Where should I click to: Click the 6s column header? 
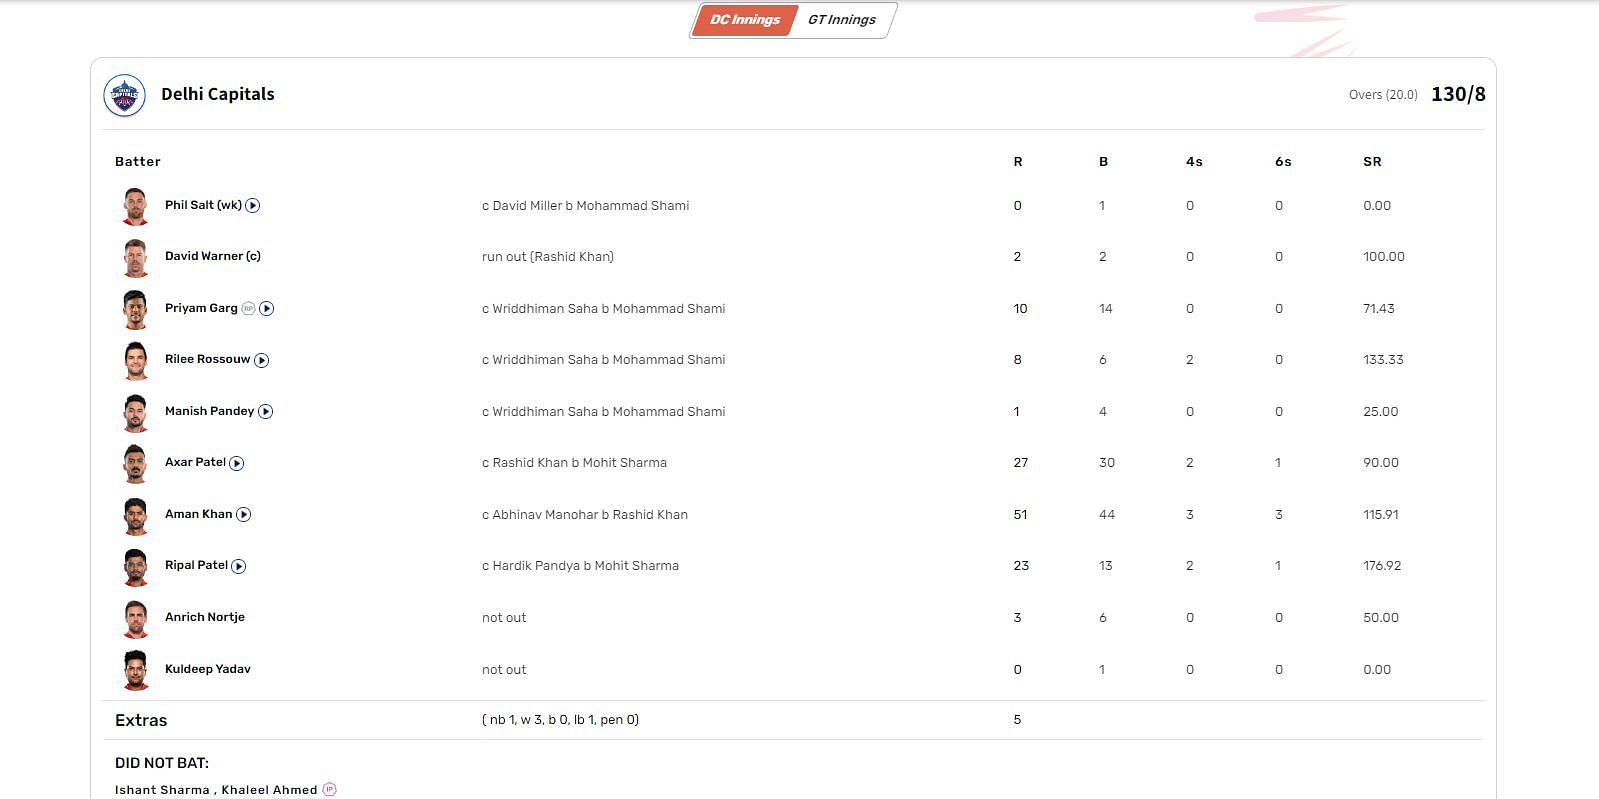pos(1283,161)
